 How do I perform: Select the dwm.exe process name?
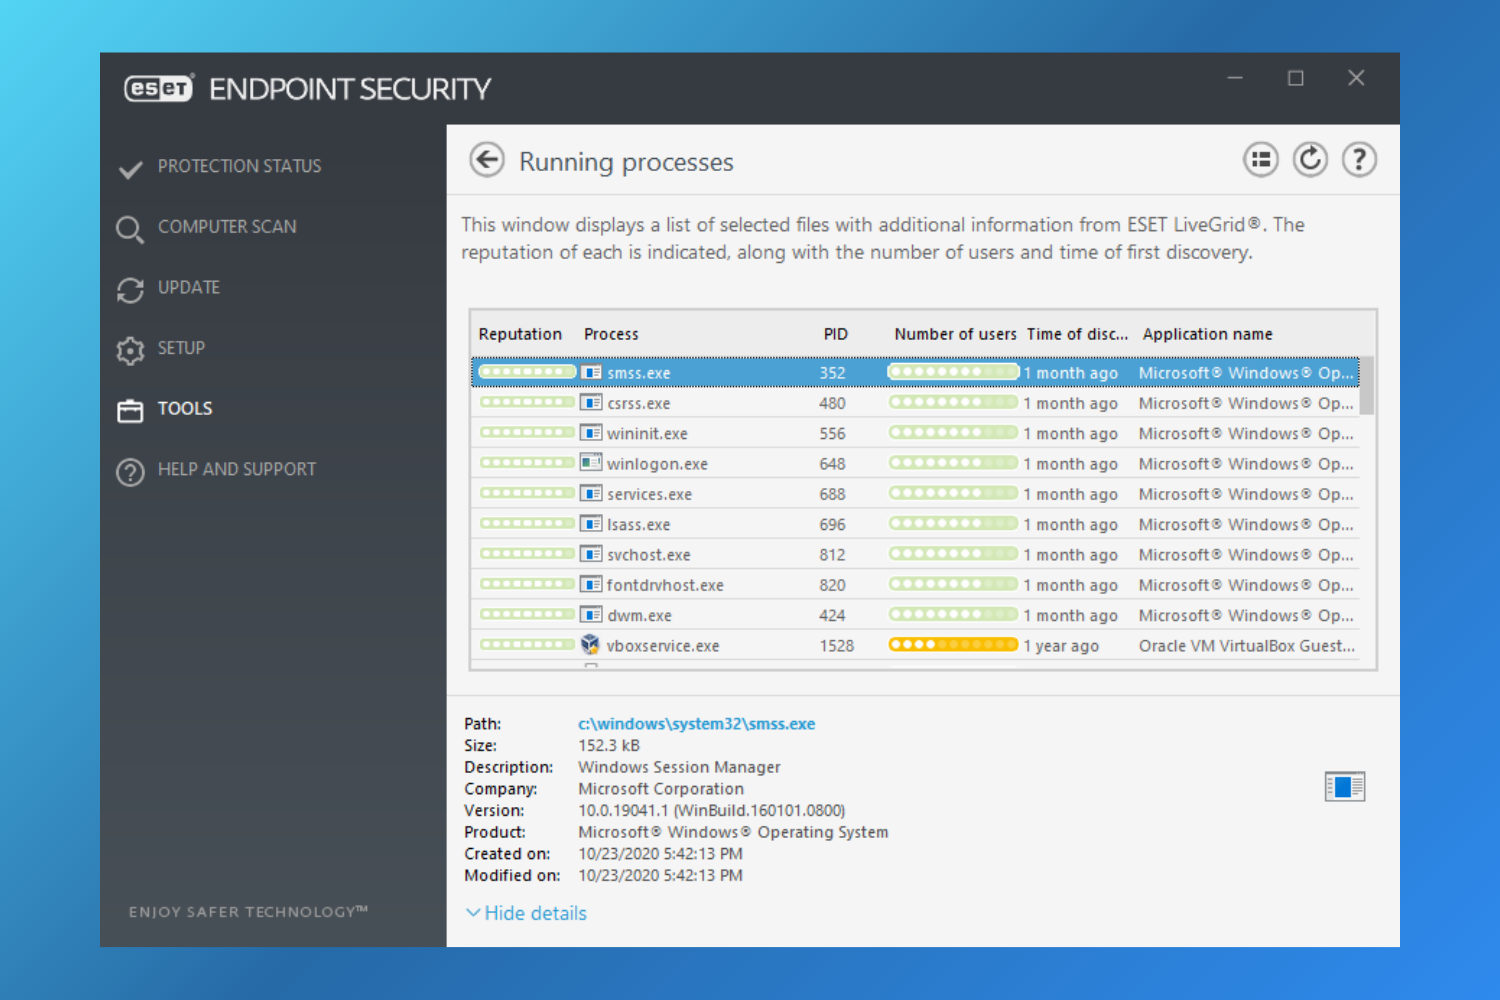pos(639,616)
